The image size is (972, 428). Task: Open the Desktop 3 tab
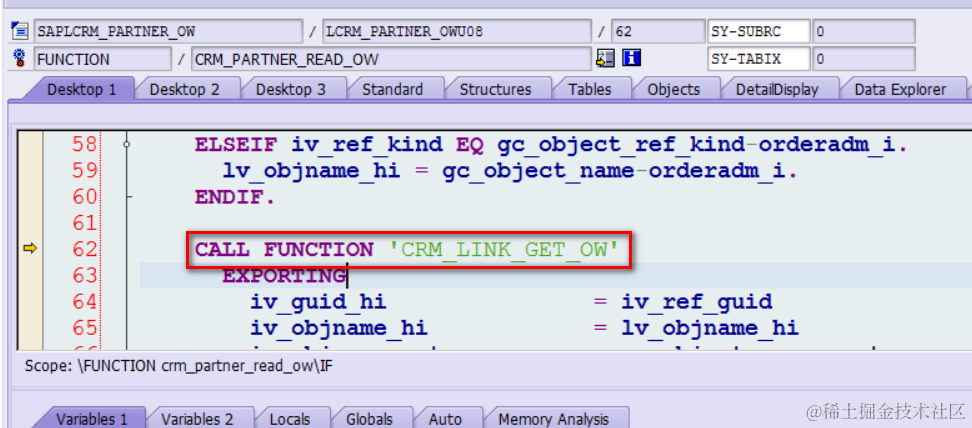291,89
